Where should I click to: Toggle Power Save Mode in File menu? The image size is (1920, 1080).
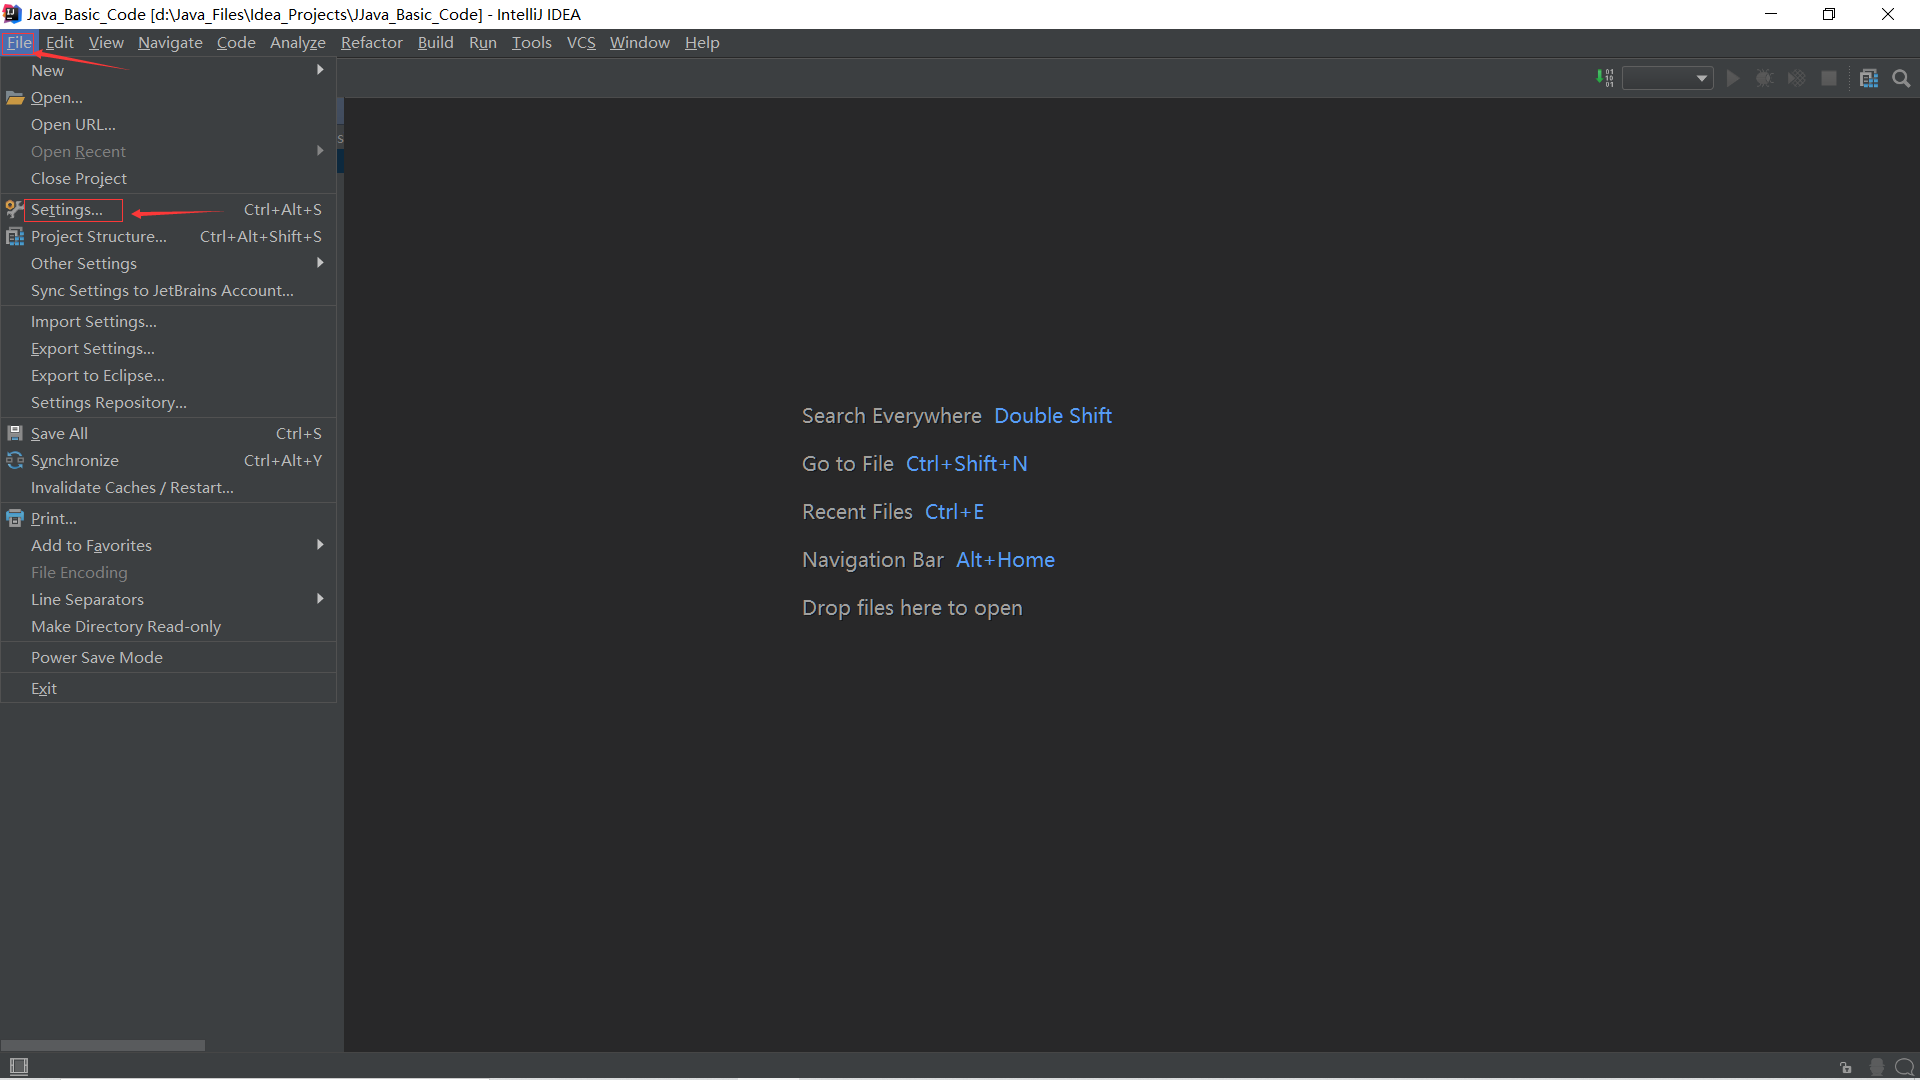[97, 657]
